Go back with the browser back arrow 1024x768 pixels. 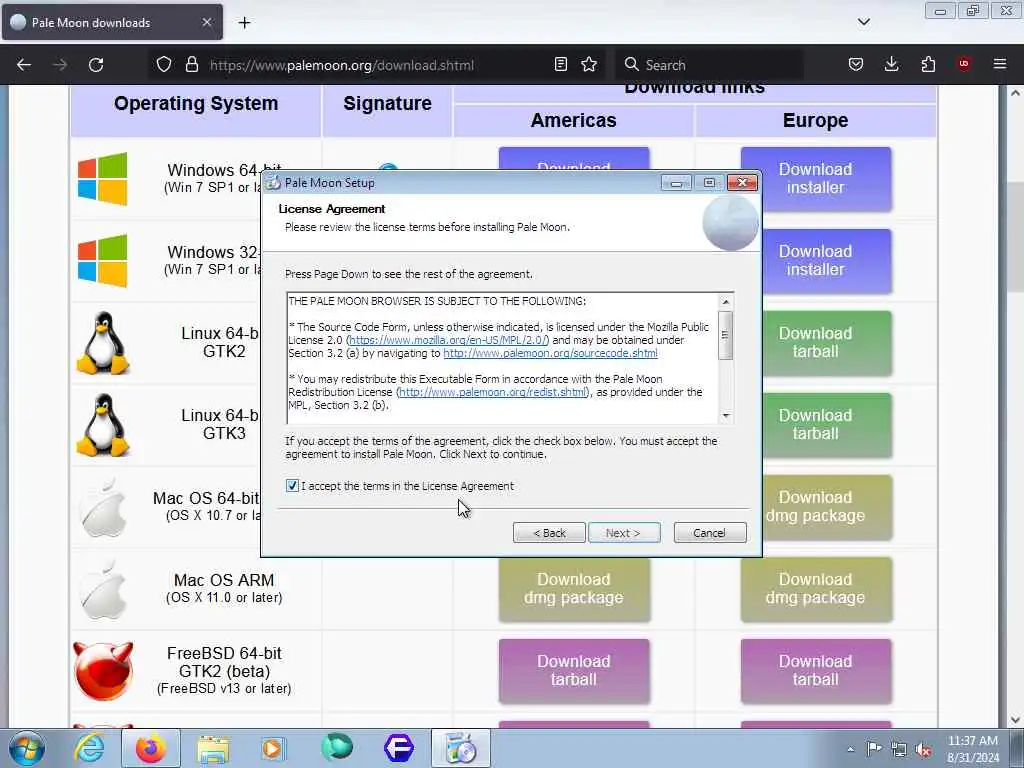[24, 65]
